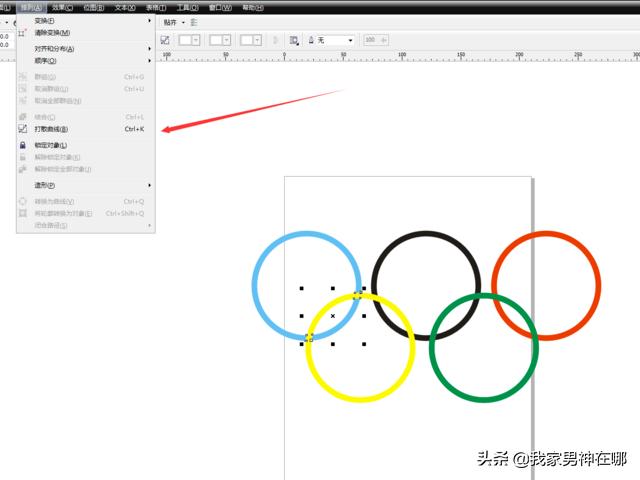Open the 表格(T) menu
Screen dimensions: 640x480
pyautogui.click(x=156, y=7)
